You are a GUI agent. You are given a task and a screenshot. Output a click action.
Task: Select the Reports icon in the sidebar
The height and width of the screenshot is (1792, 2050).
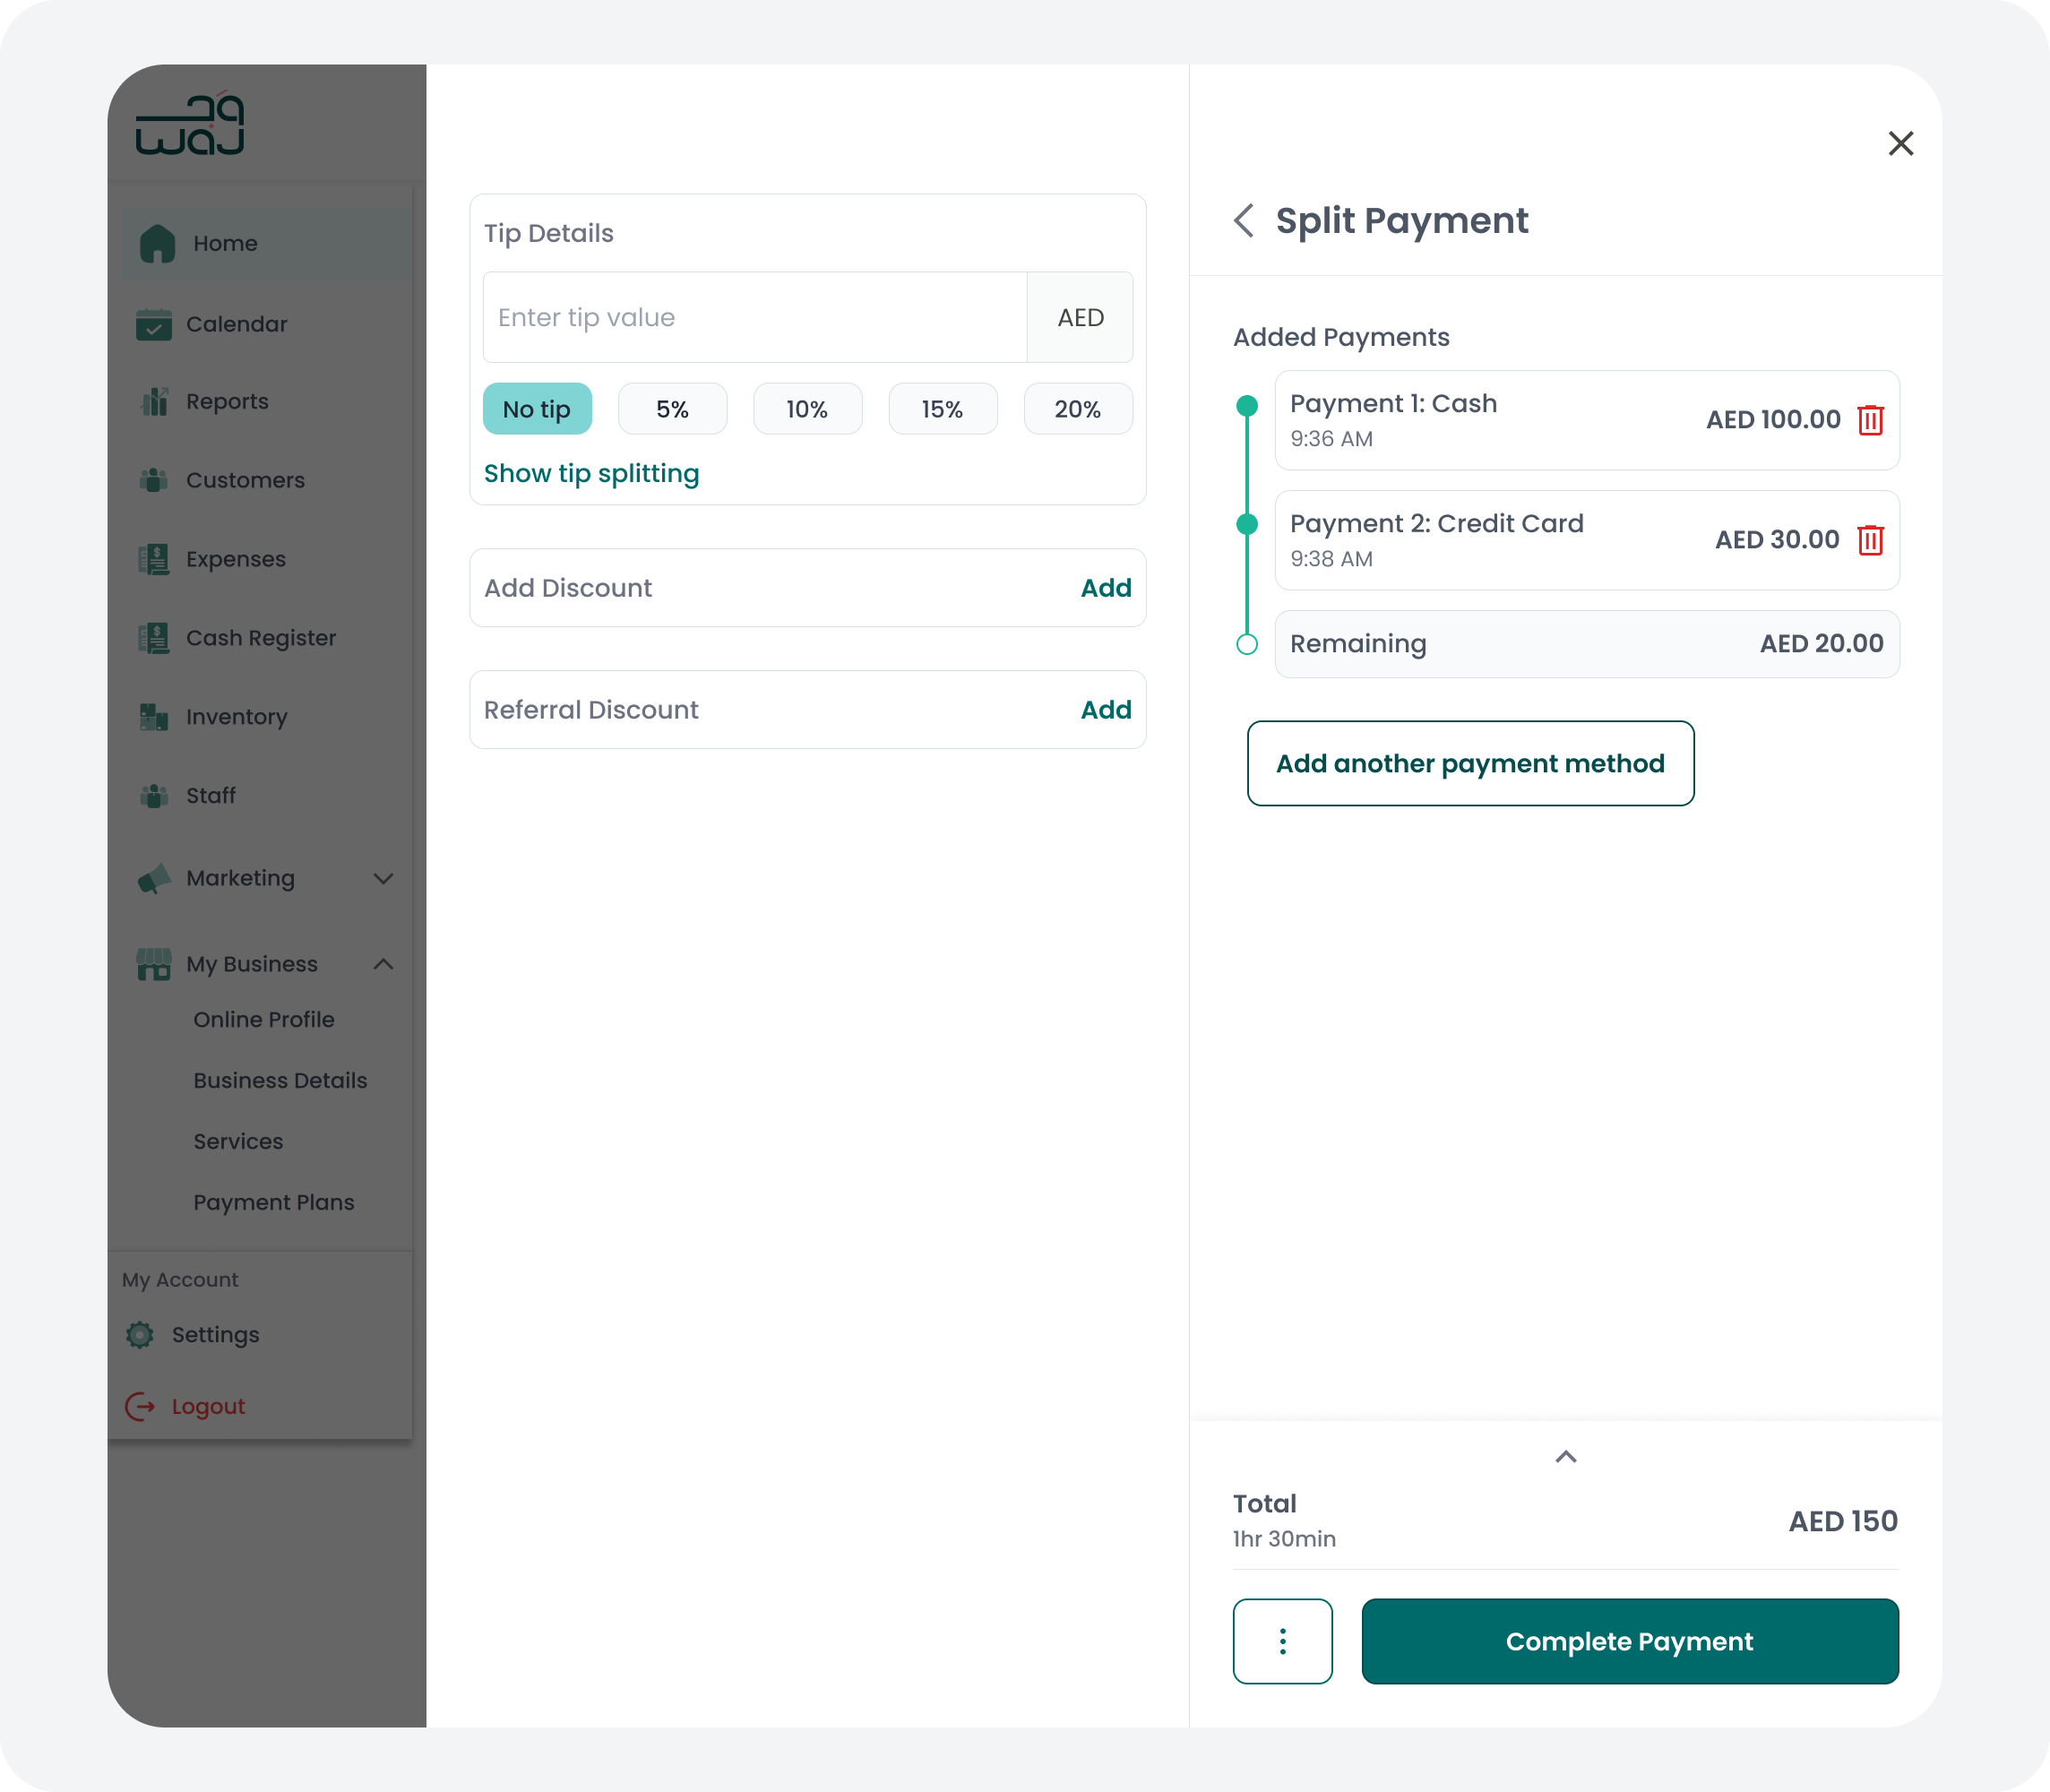(154, 401)
